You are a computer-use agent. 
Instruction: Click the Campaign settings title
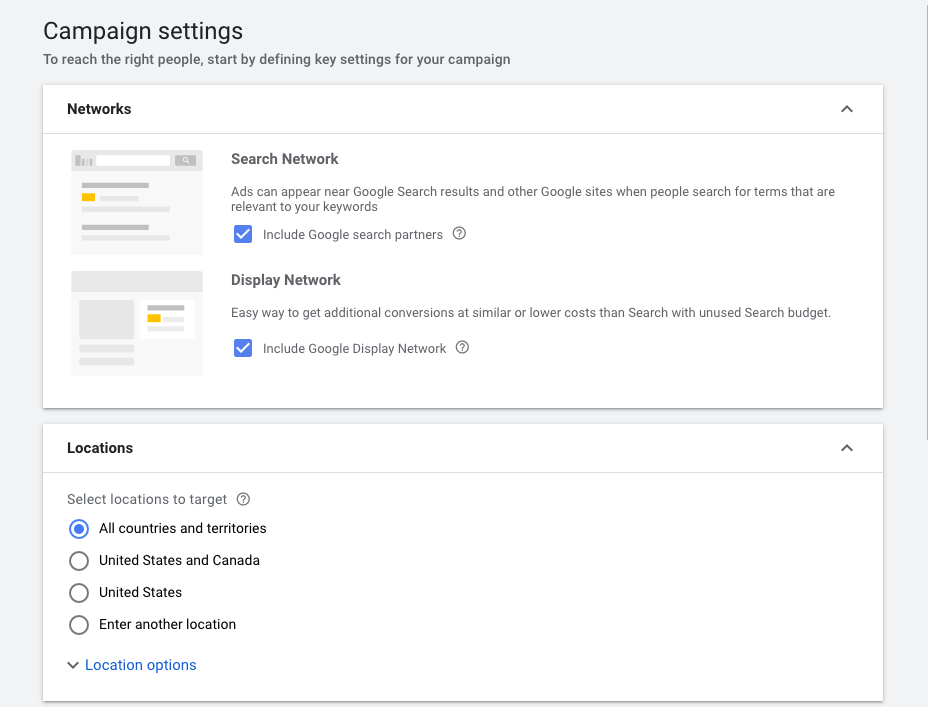coord(143,32)
